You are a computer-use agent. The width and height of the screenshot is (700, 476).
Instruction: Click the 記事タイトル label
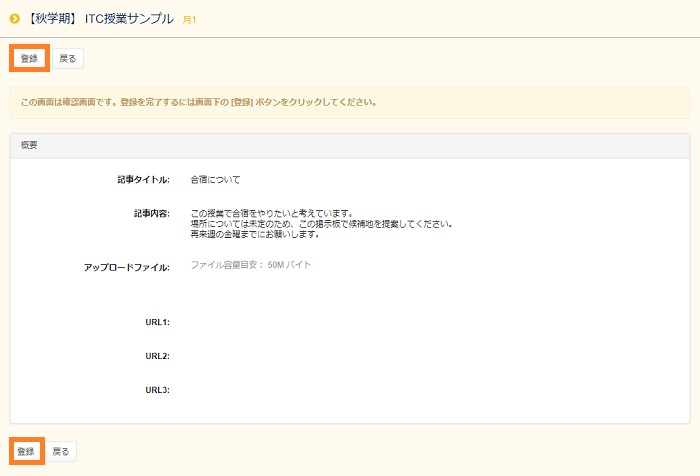tap(143, 180)
